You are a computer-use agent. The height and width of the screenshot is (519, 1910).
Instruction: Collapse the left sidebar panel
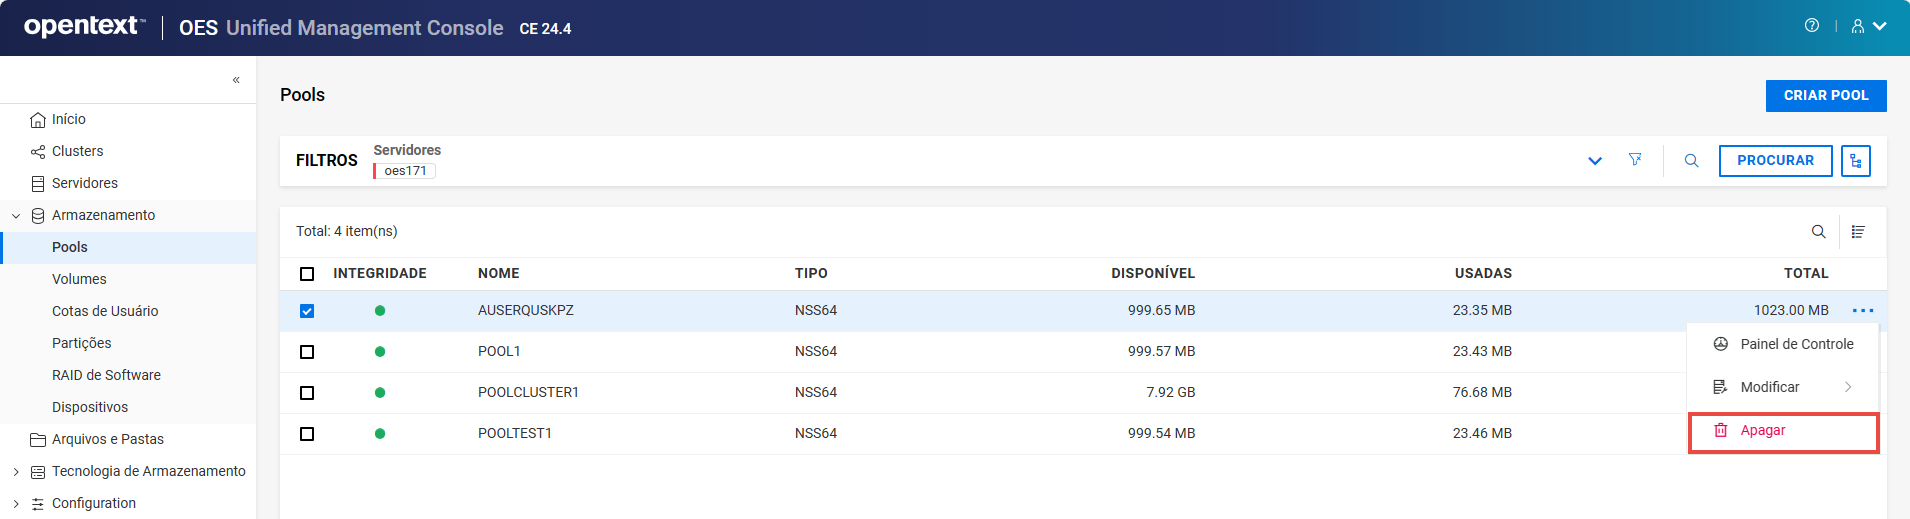pos(236,80)
